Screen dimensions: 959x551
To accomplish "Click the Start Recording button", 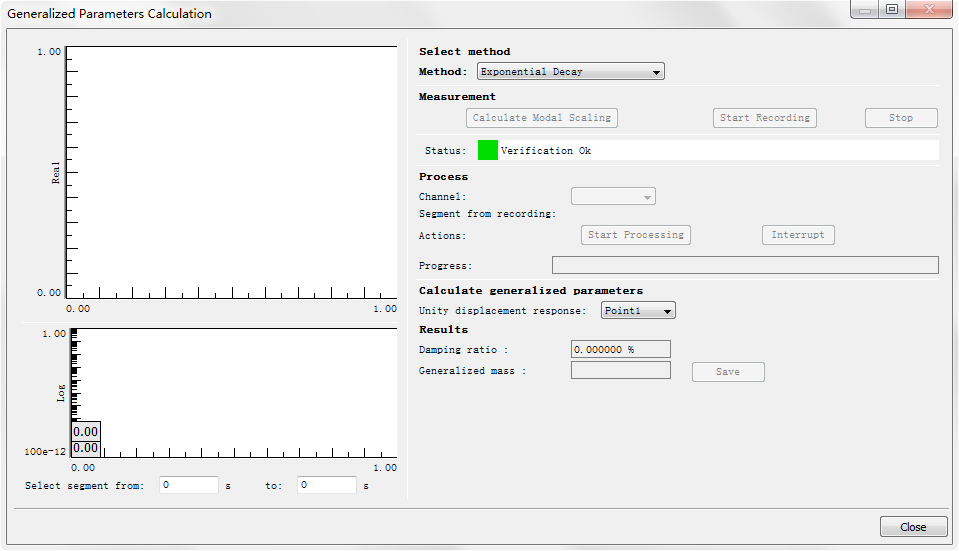I will pyautogui.click(x=765, y=117).
